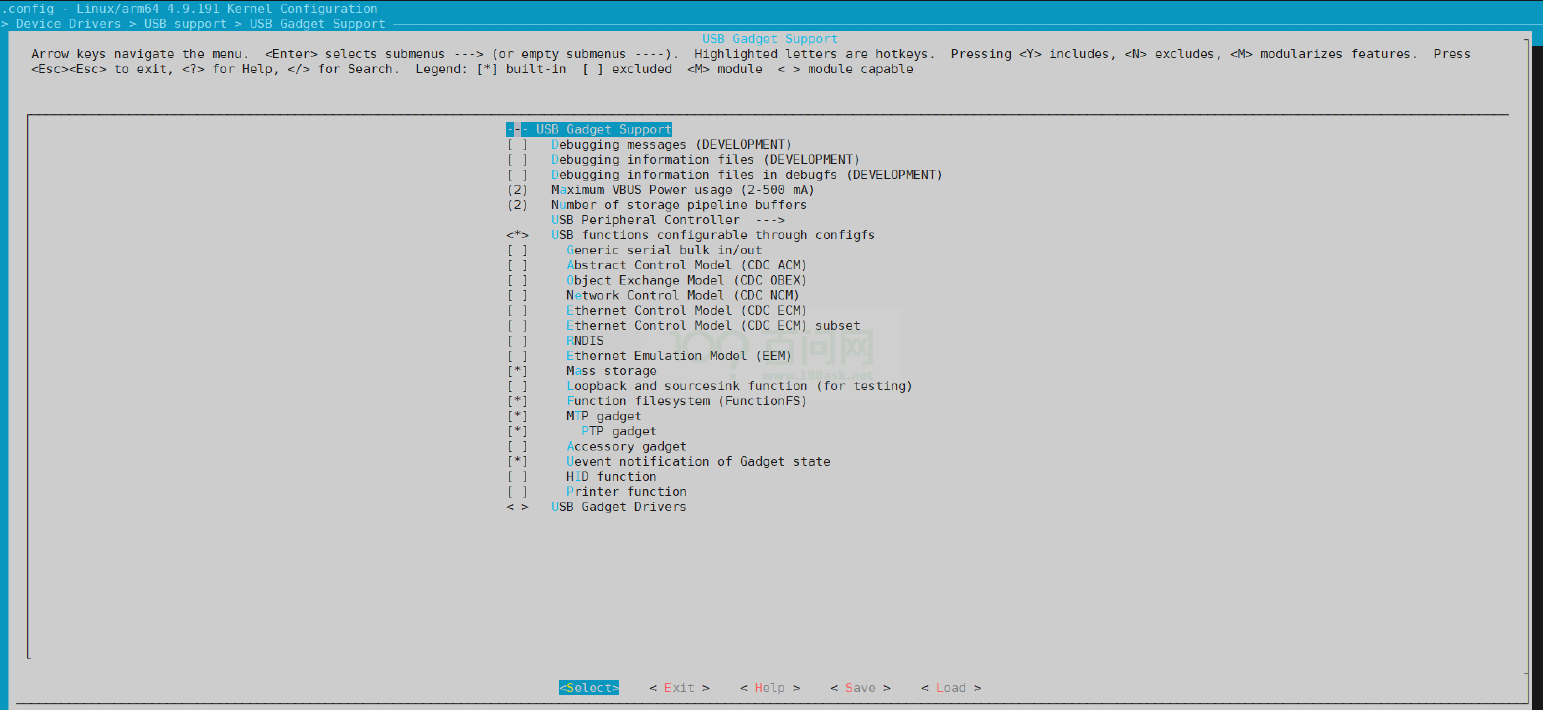The height and width of the screenshot is (710, 1543).
Task: Disable Function filesystem (FunctionFS)
Action: (x=656, y=401)
